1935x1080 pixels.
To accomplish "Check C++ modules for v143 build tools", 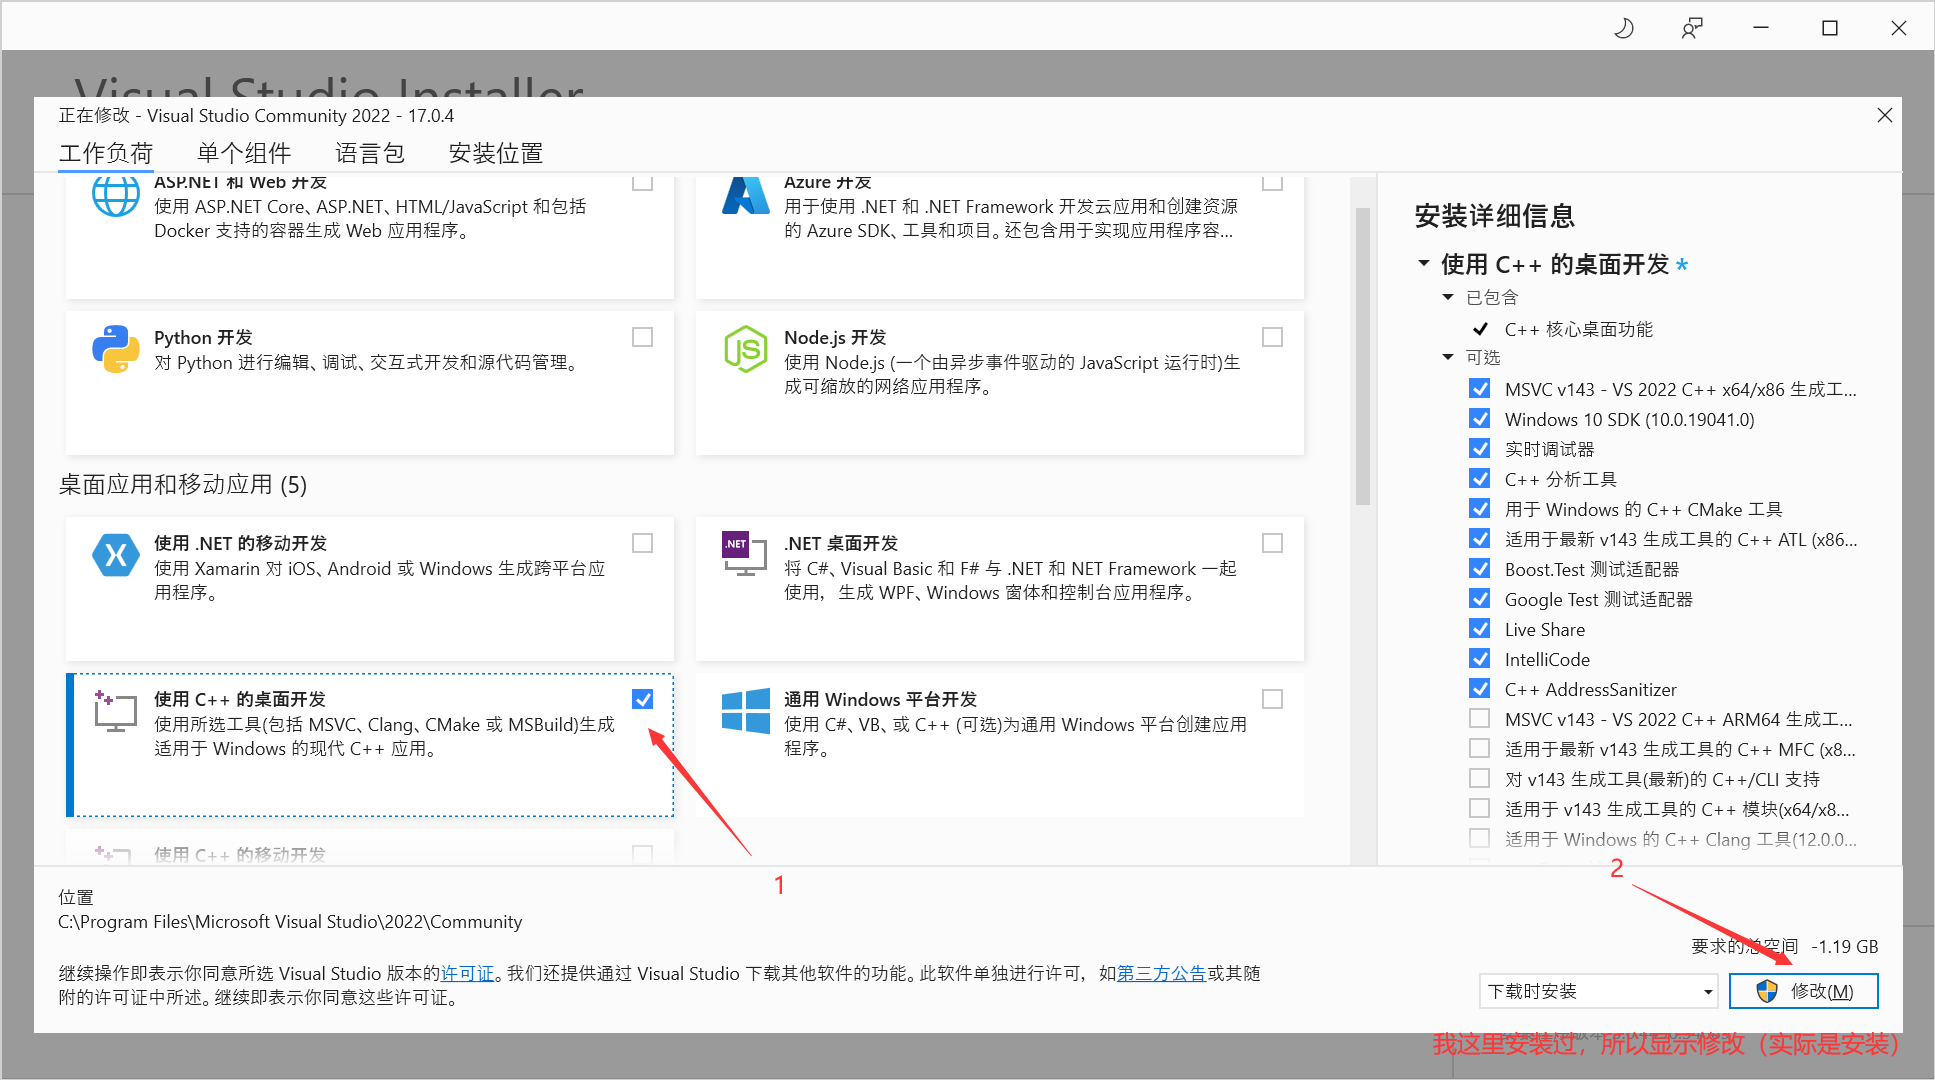I will pyautogui.click(x=1480, y=809).
